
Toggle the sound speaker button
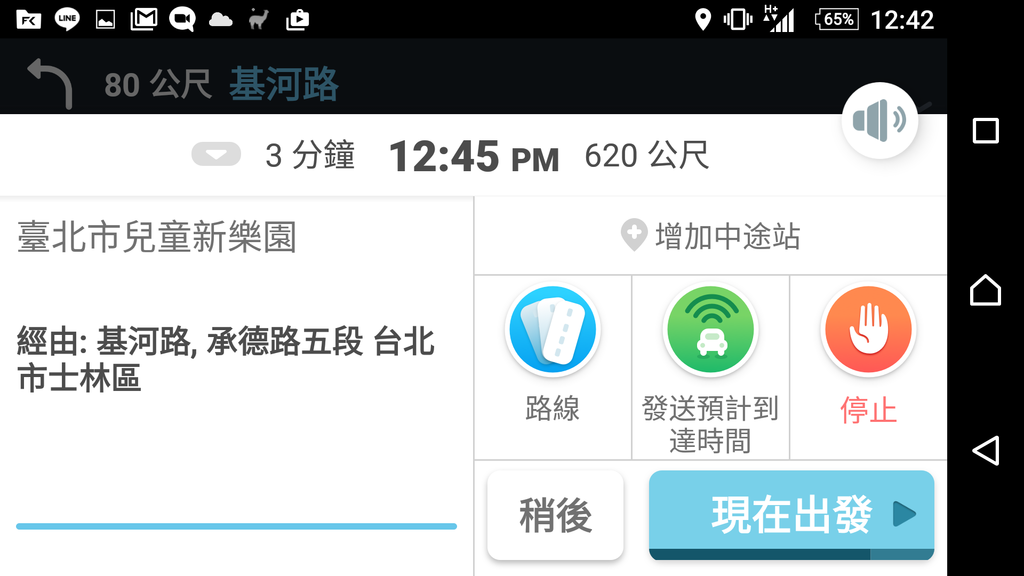click(x=880, y=120)
